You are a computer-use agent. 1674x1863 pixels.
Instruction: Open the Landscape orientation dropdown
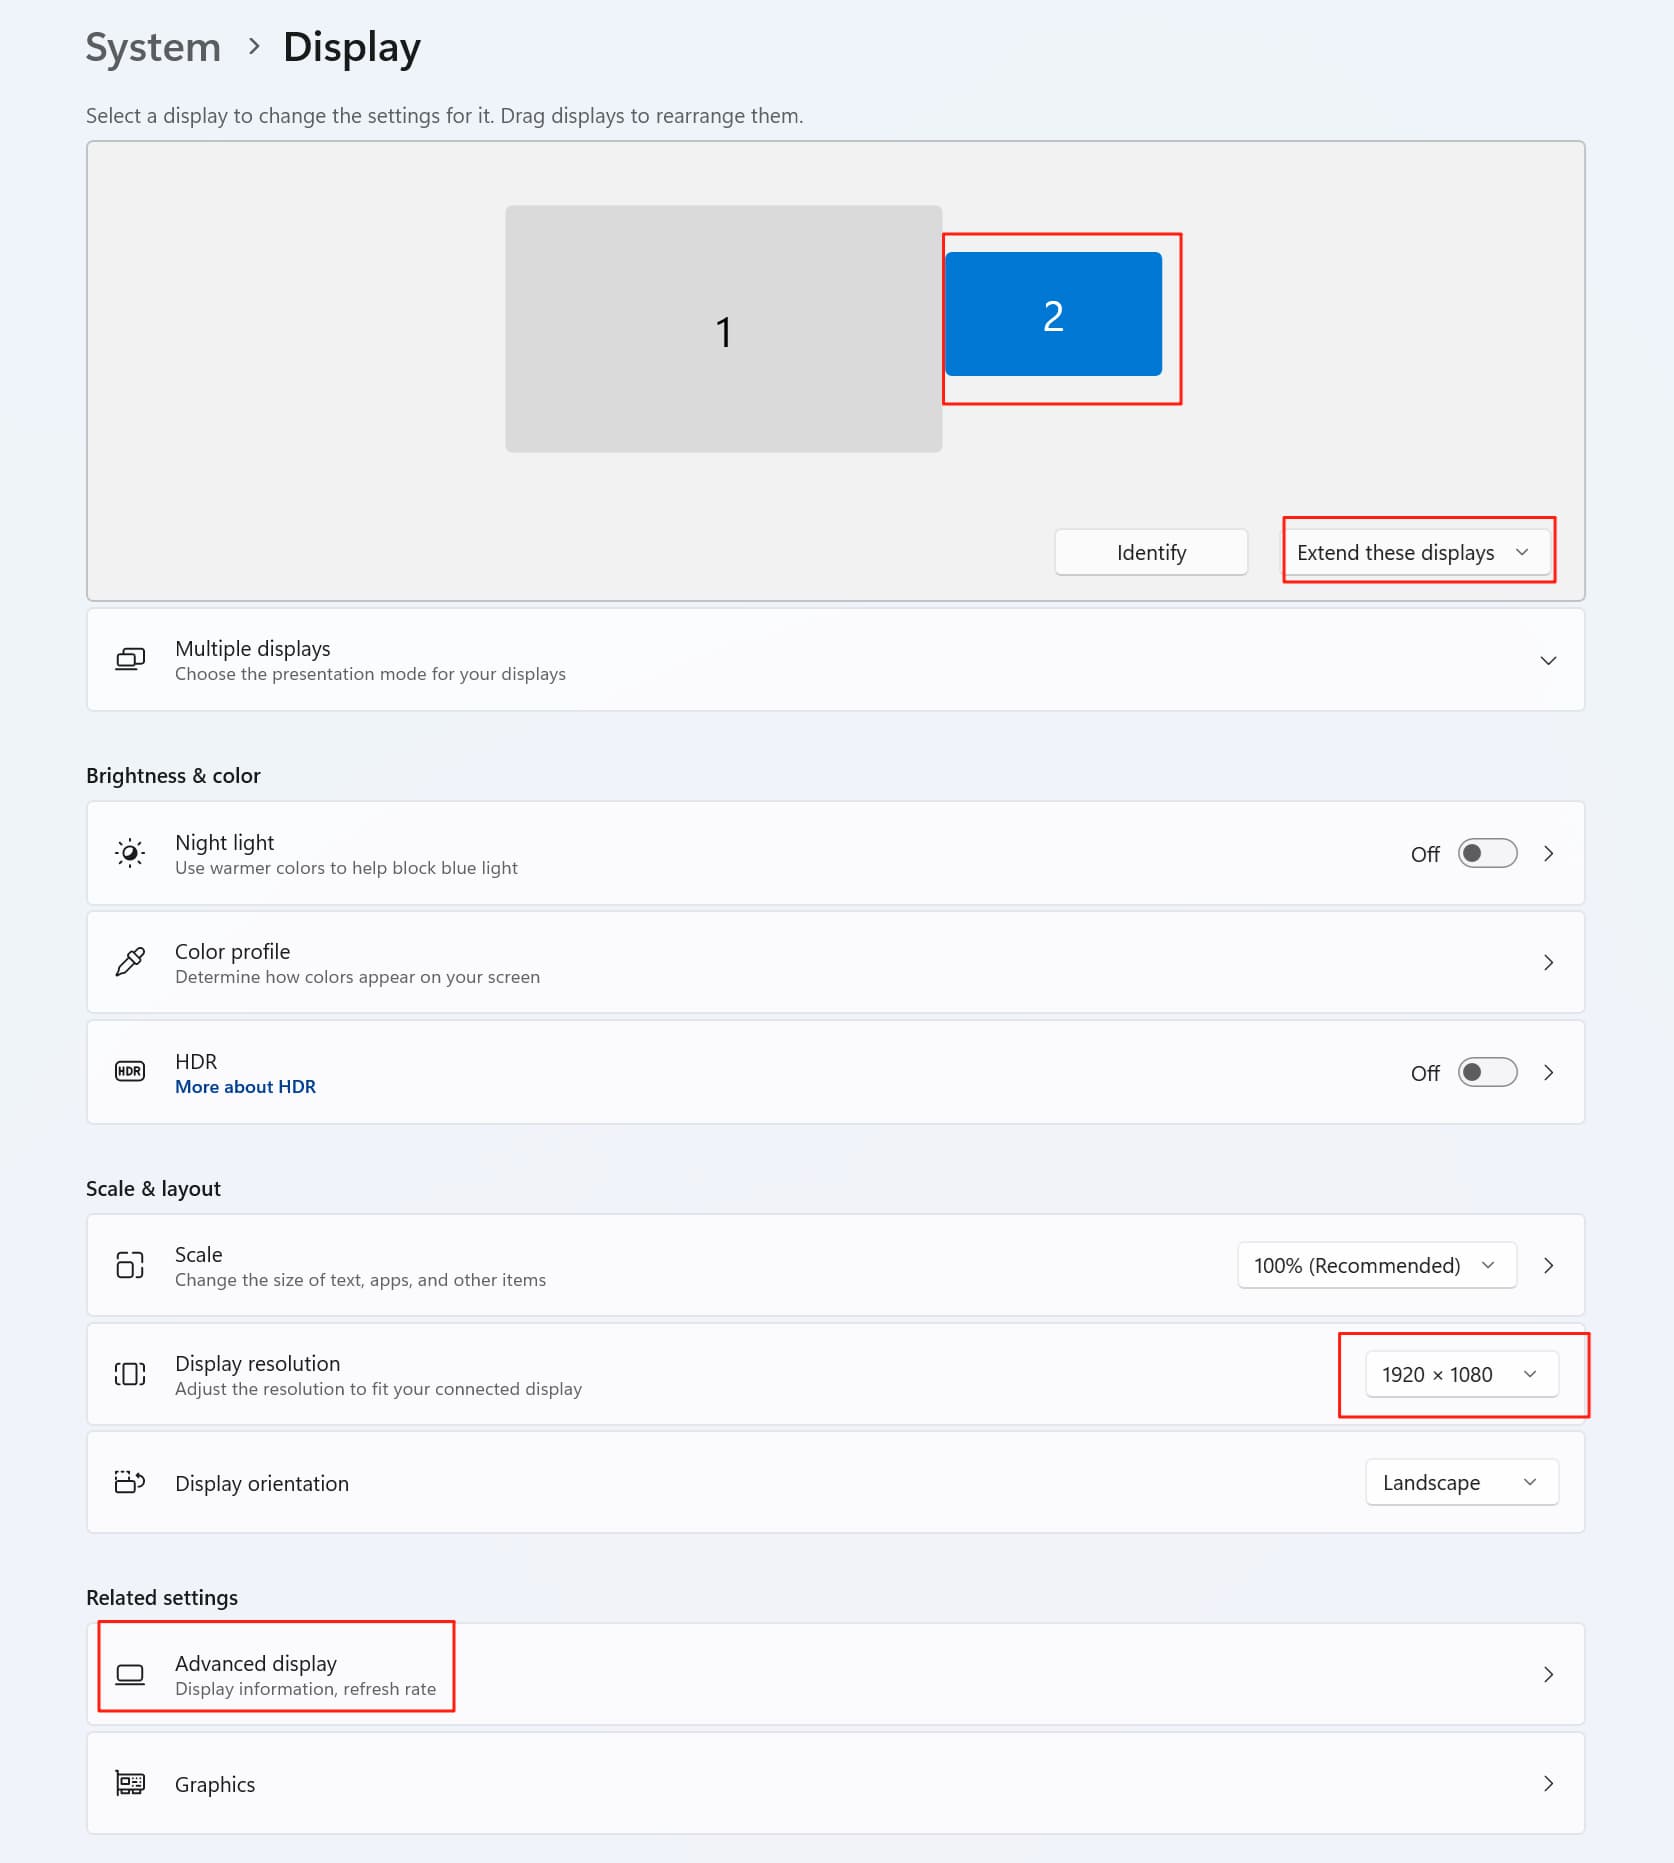[1461, 1482]
